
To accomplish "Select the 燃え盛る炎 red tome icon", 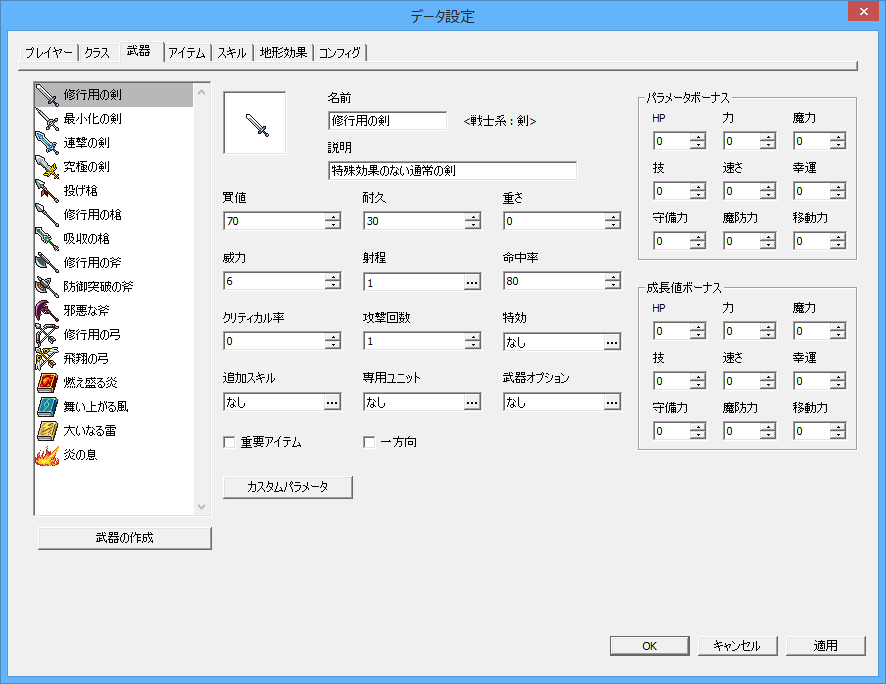I will pos(47,383).
